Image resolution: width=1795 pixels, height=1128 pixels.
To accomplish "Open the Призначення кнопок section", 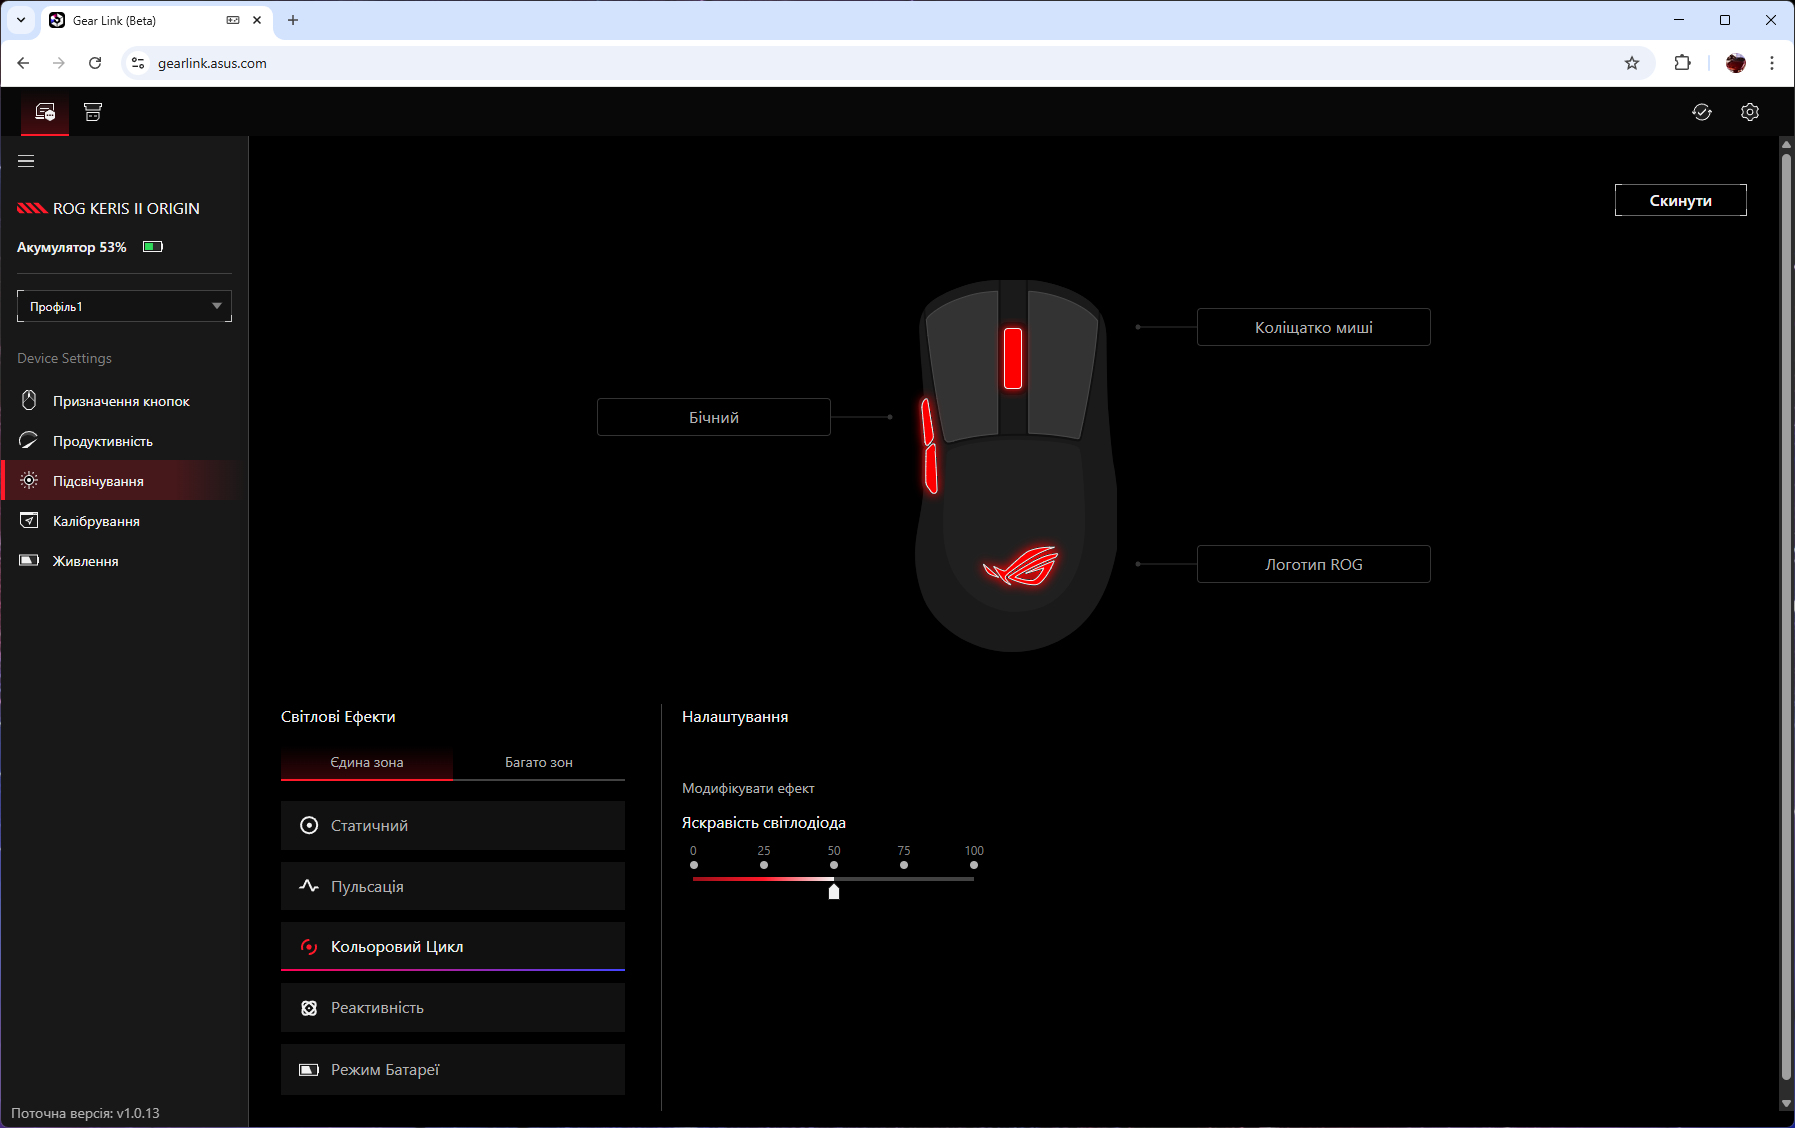I will click(124, 401).
